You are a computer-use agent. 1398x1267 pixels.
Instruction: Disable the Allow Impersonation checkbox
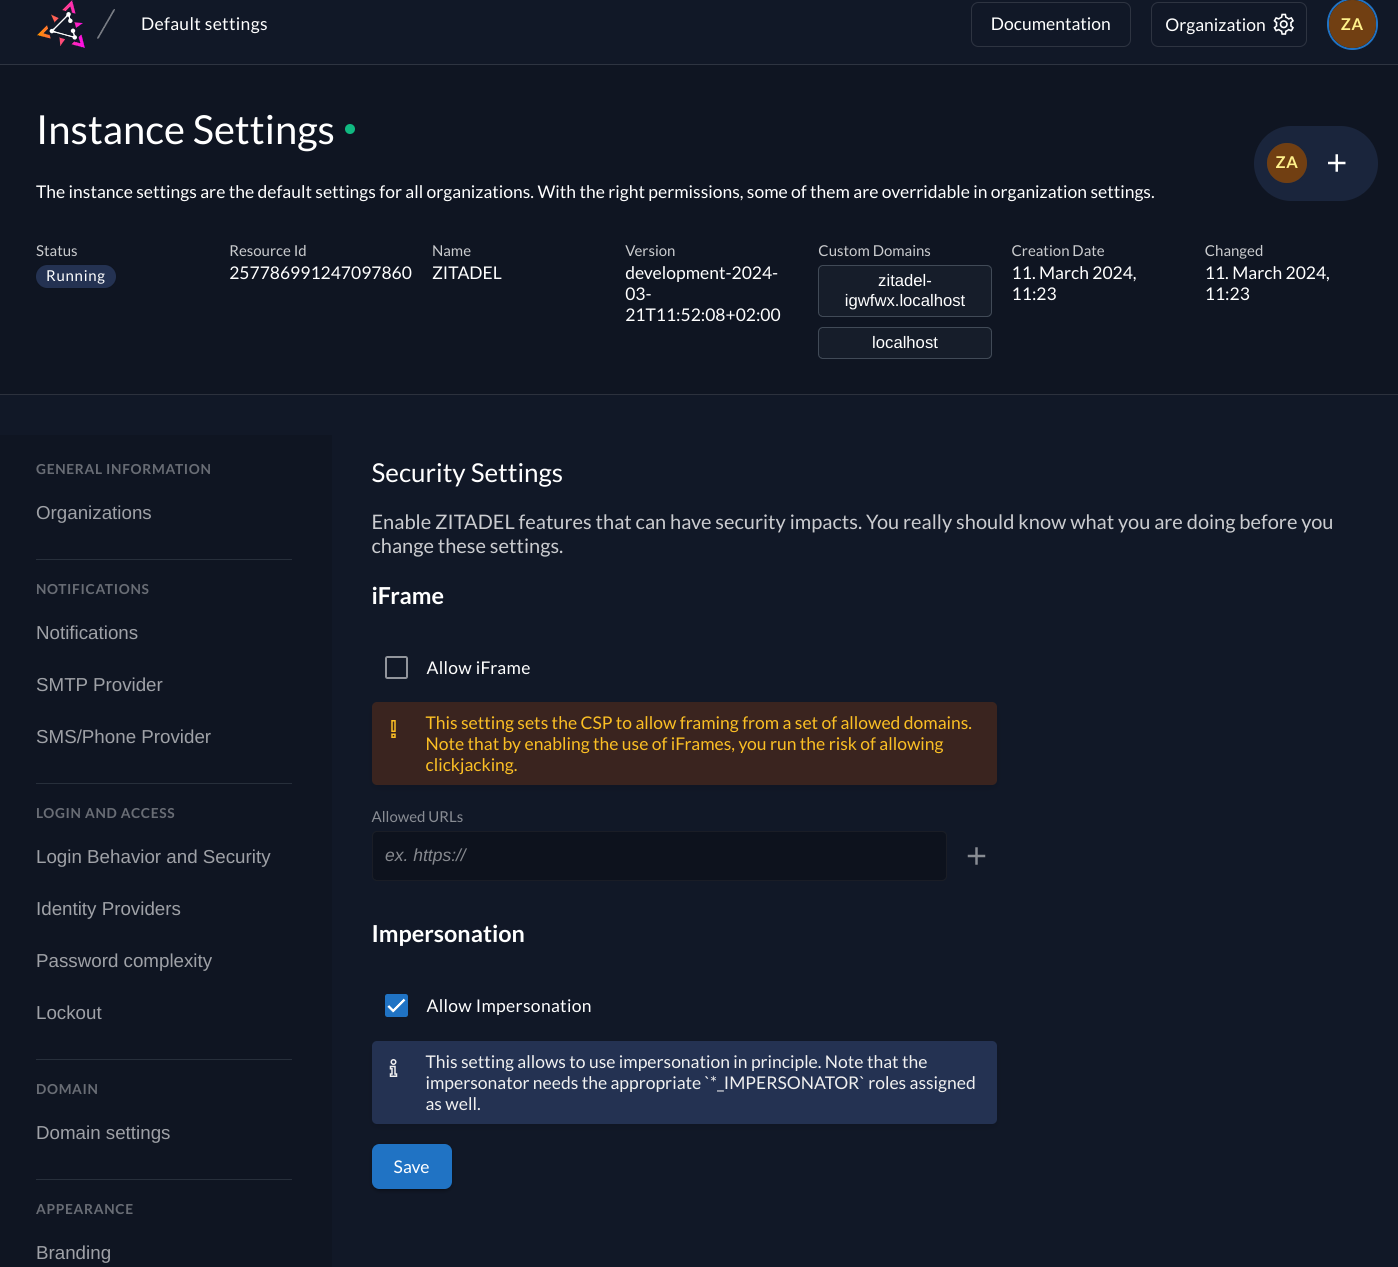pos(396,1005)
